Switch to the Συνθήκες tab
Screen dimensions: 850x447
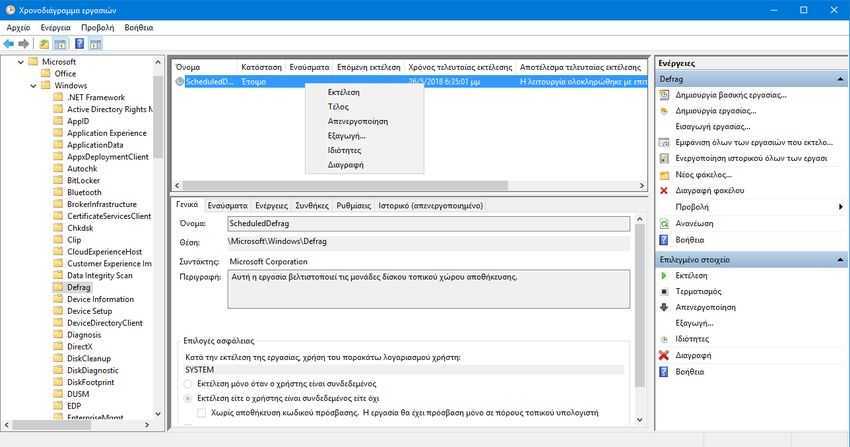pos(312,205)
